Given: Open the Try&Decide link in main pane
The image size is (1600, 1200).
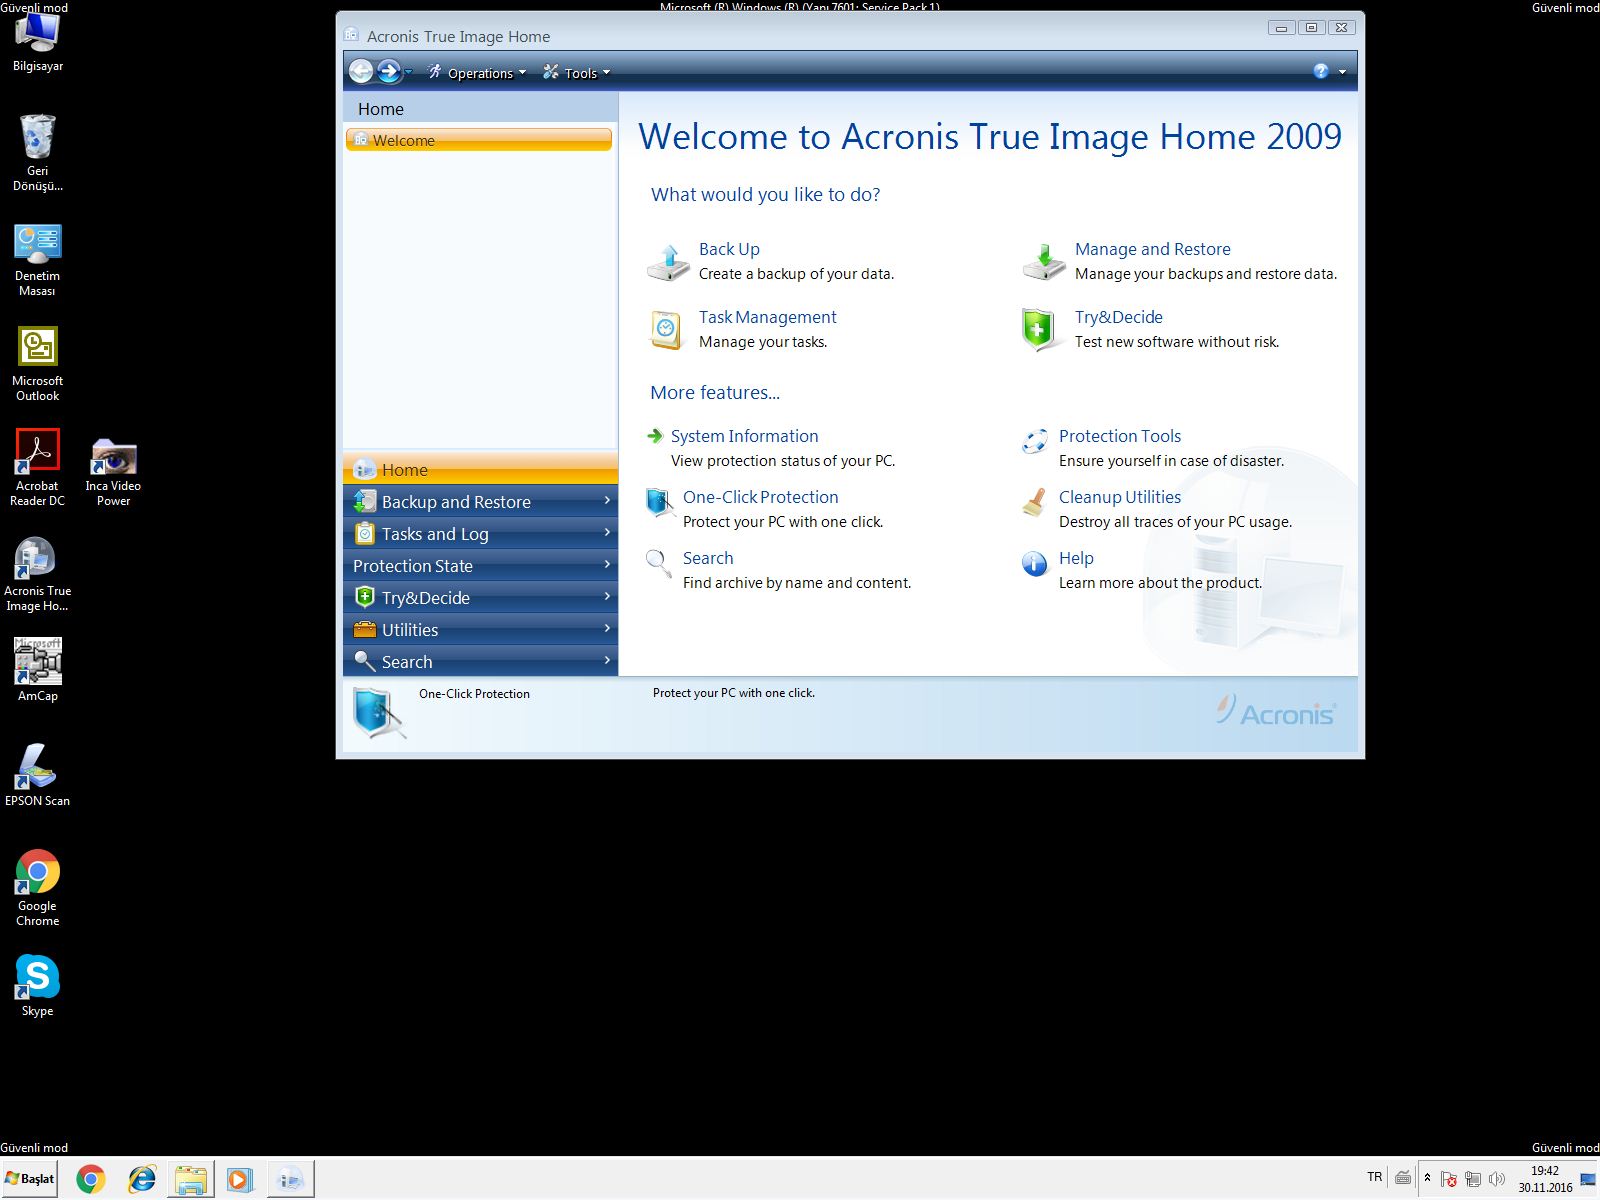Looking at the screenshot, I should point(1119,317).
